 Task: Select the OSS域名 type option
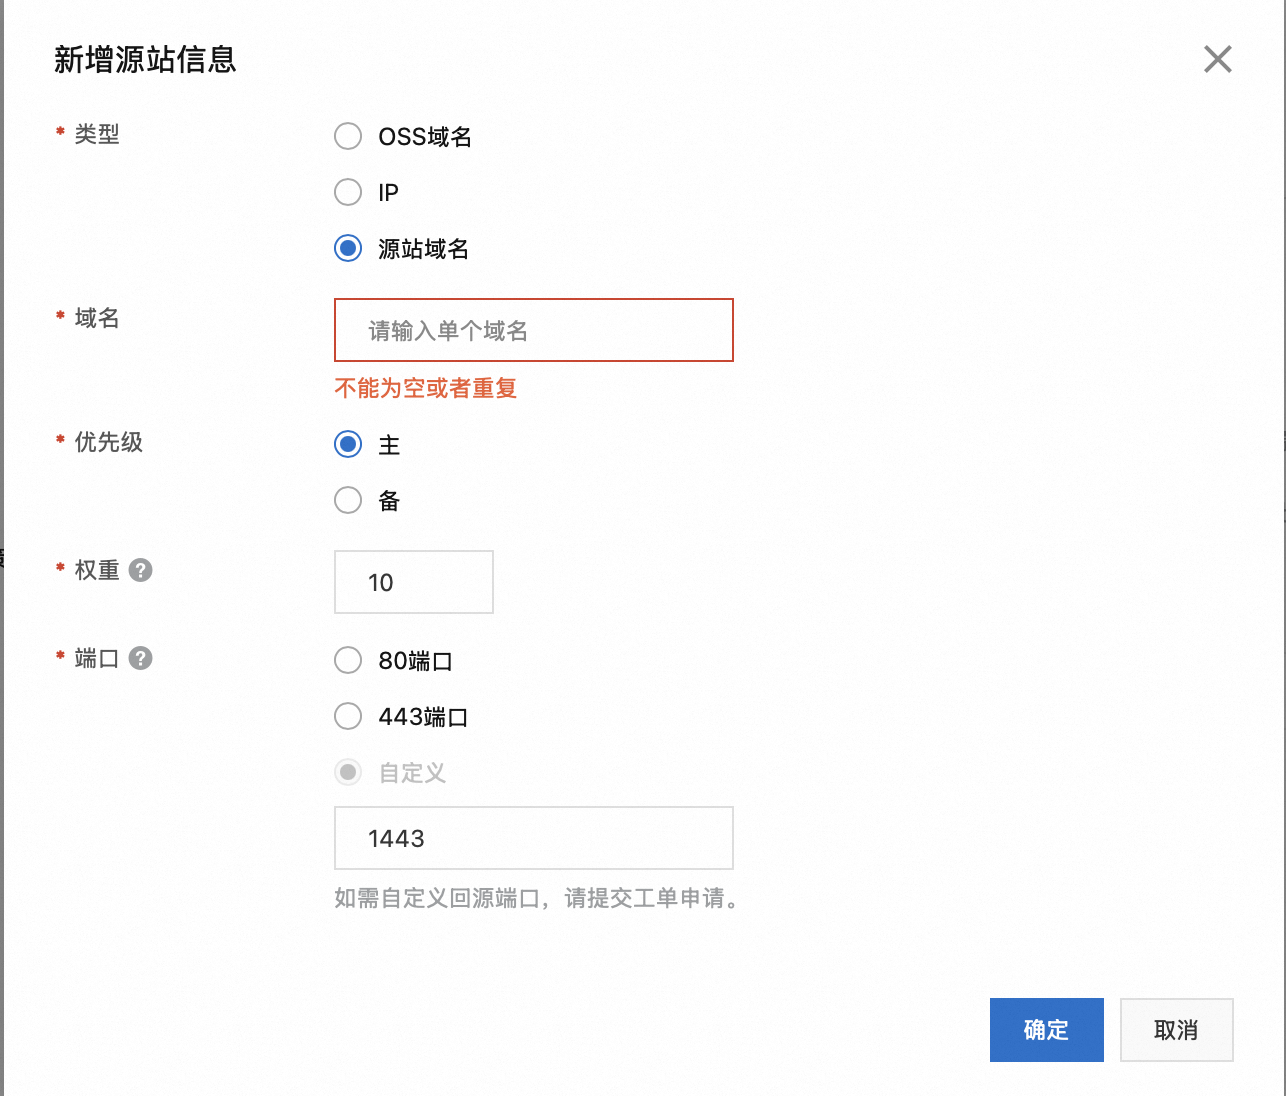click(348, 136)
